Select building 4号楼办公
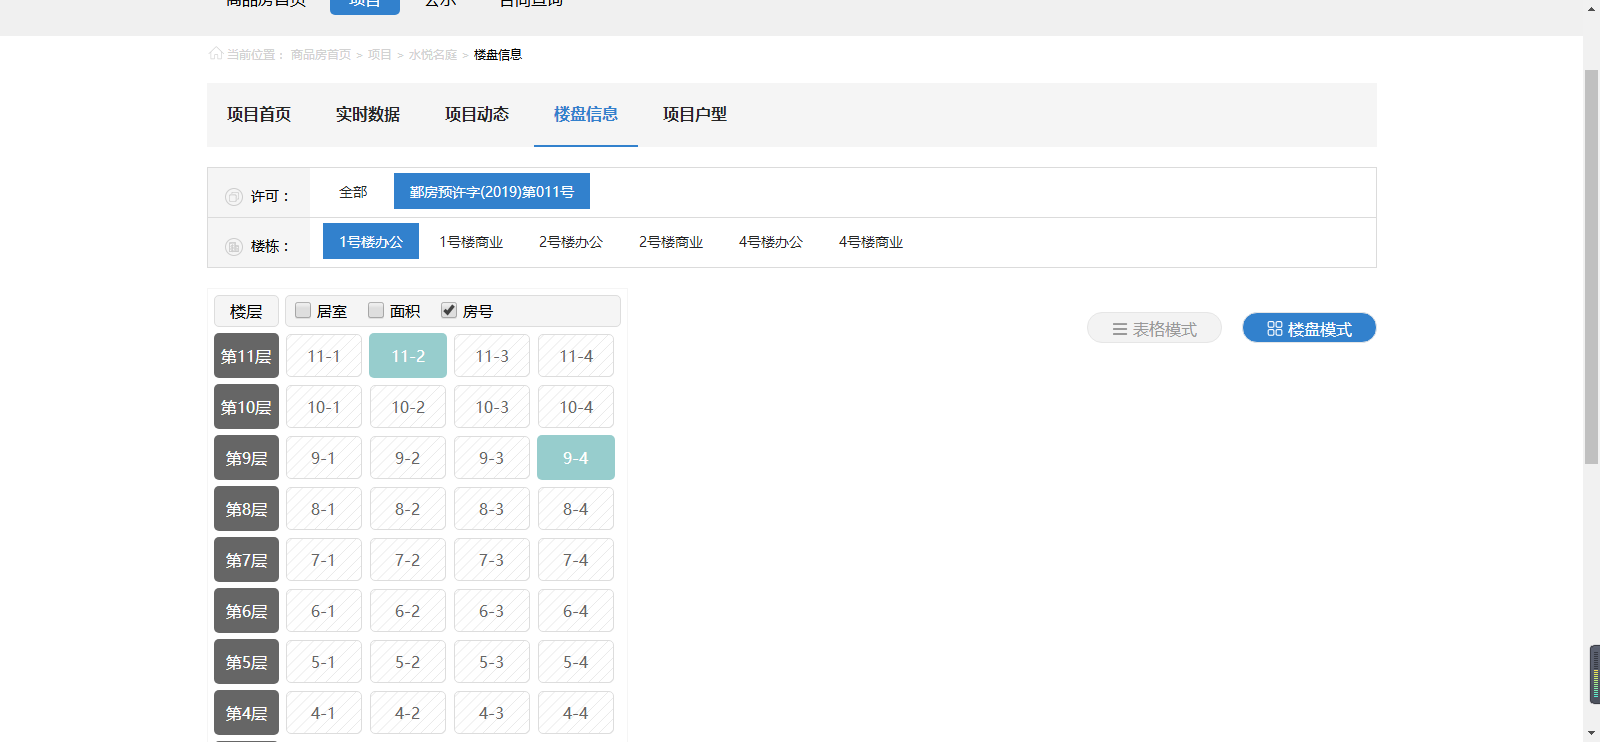 pos(771,242)
